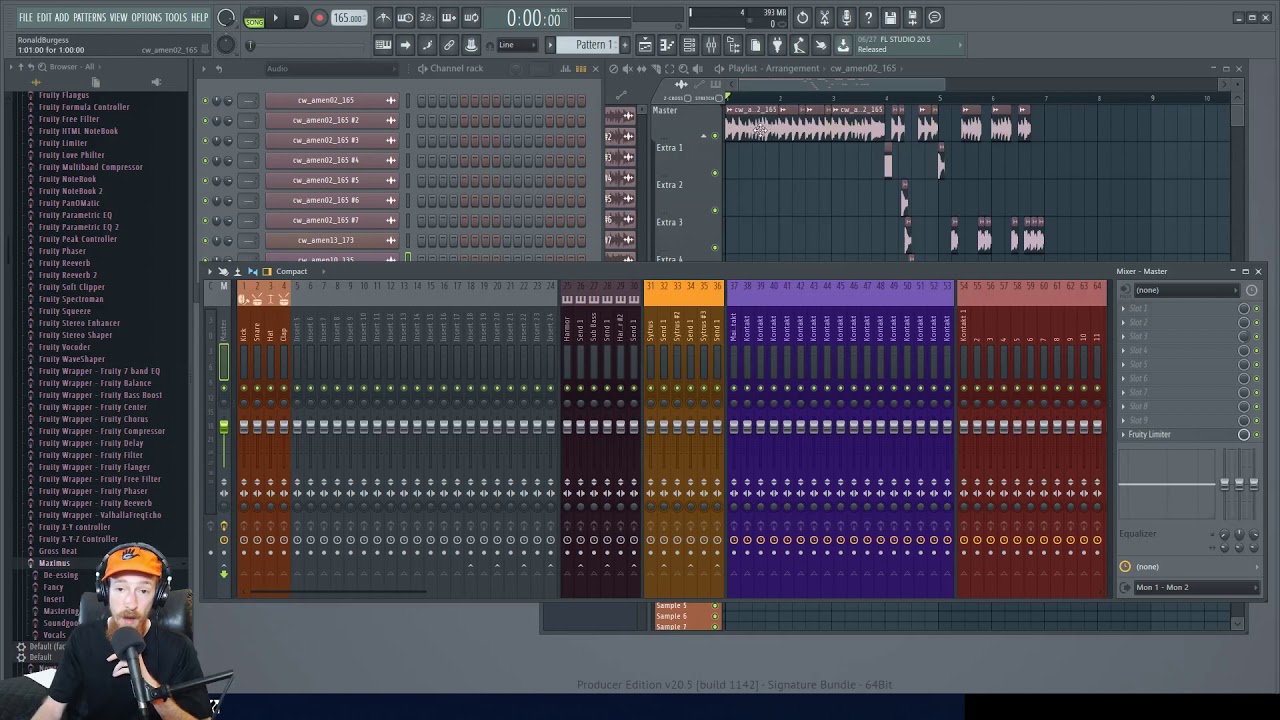
Task: Mute the cw_amen02_165 #2 channel green light
Action: pos(205,120)
